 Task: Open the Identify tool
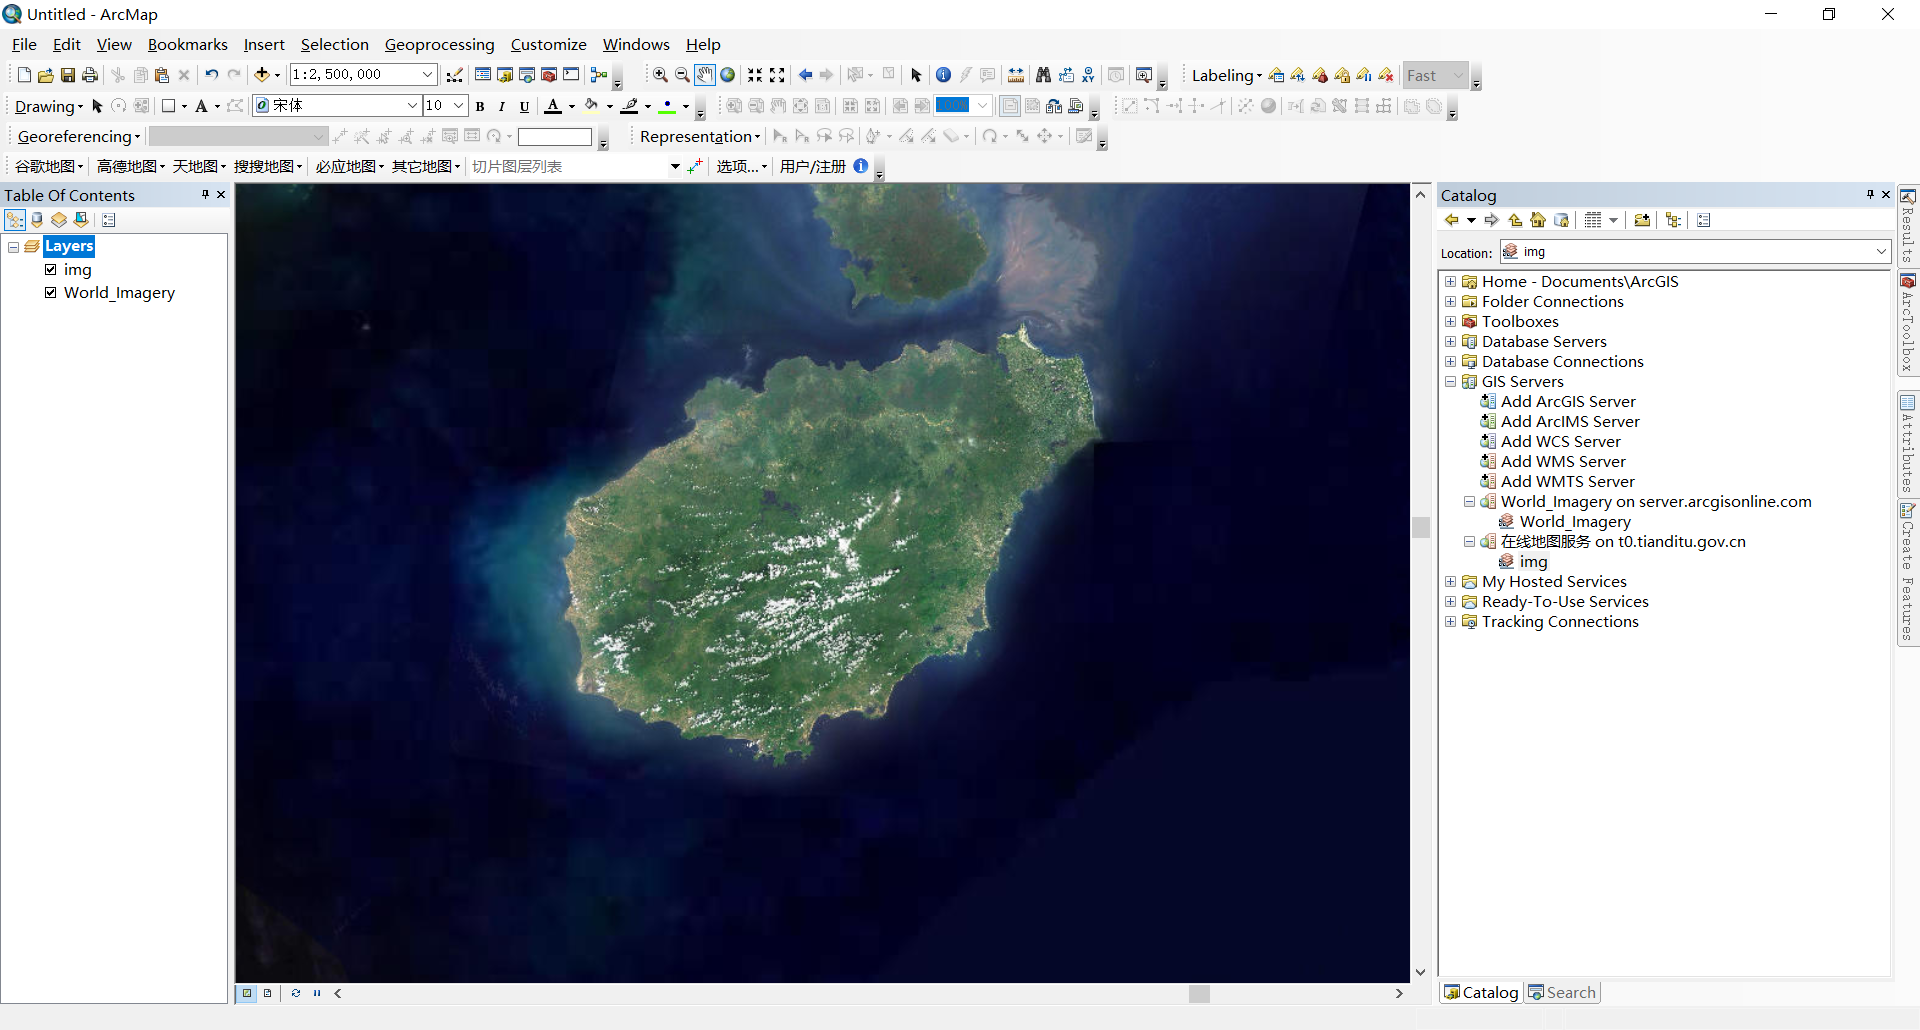[943, 74]
